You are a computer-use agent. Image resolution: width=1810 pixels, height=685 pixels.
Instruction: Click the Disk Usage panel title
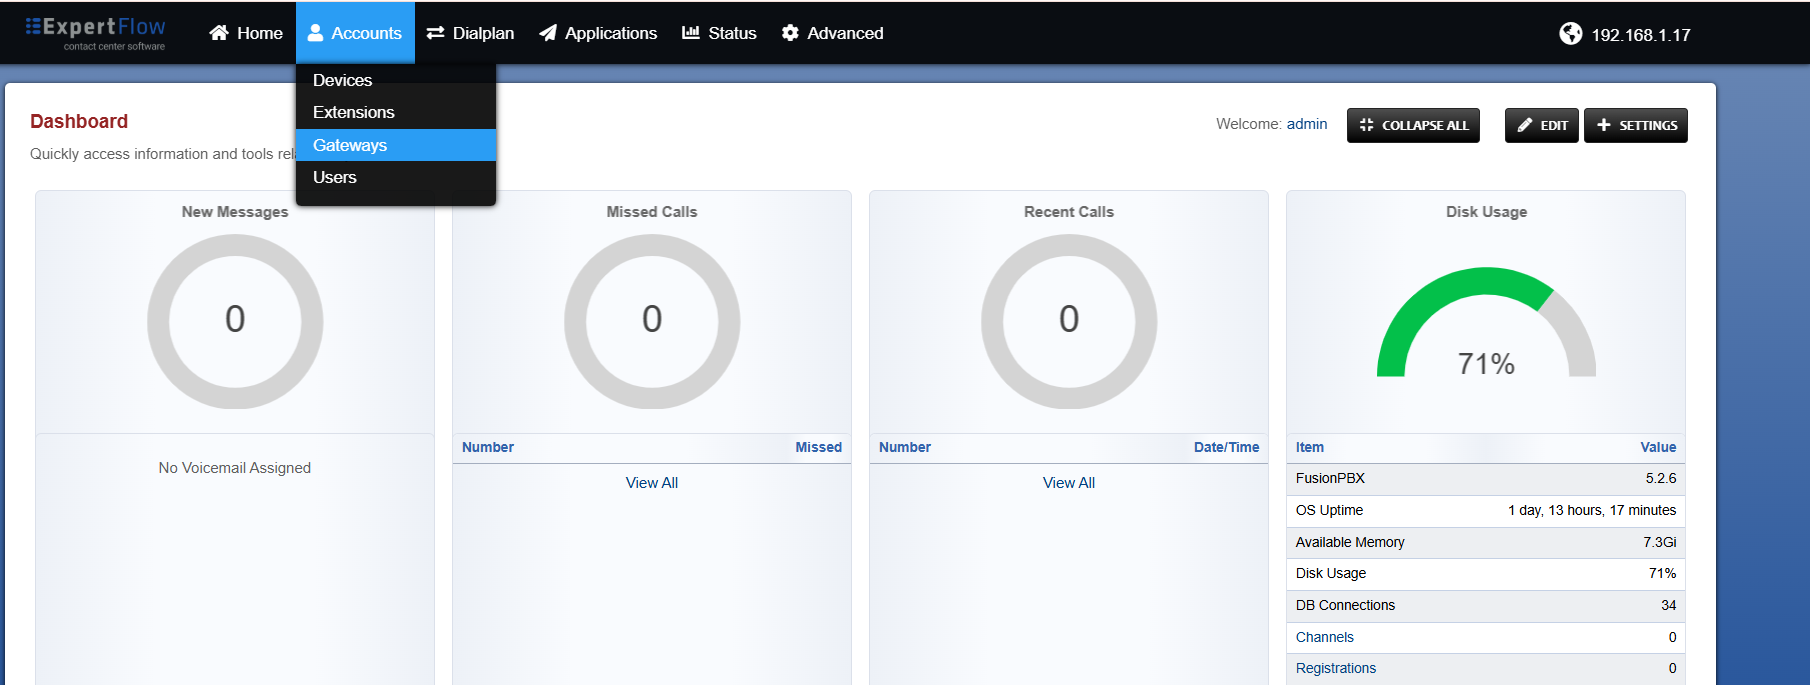pos(1486,212)
